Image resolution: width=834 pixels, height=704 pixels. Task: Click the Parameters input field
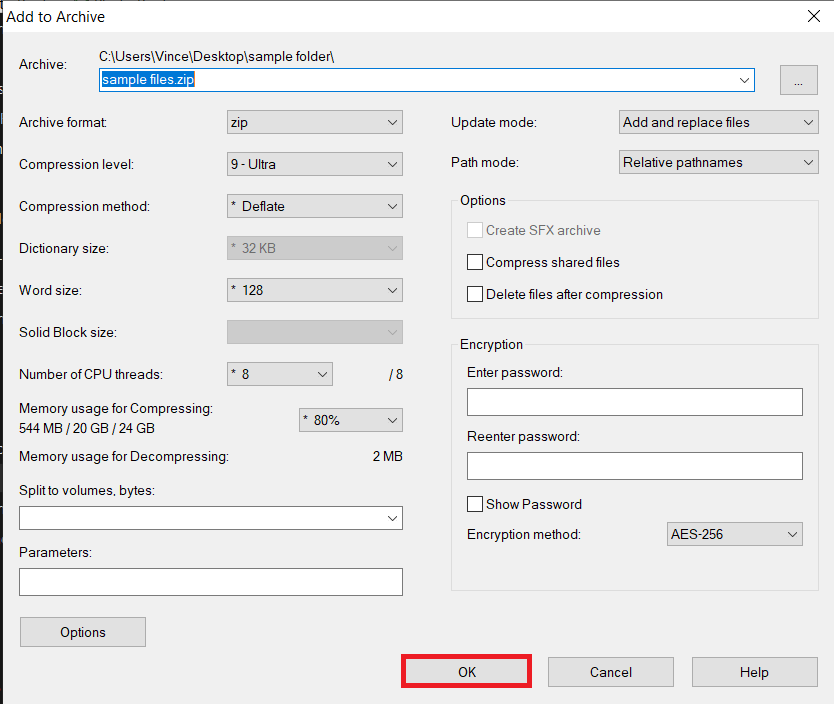[x=210, y=581]
